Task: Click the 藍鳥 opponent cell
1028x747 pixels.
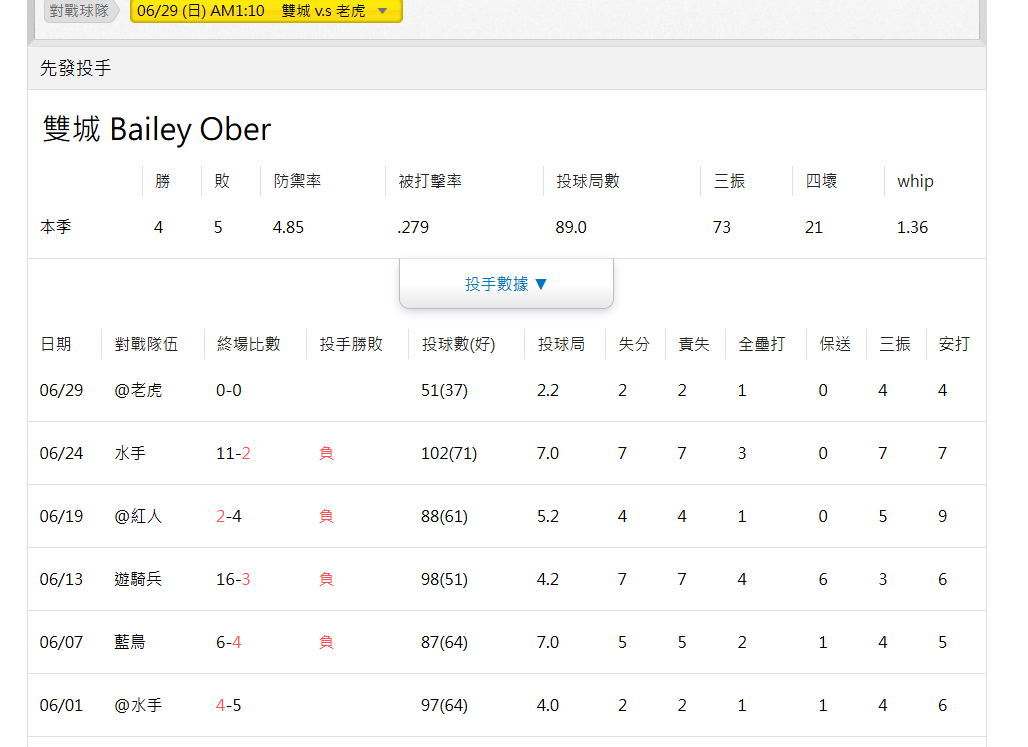Action: point(130,643)
